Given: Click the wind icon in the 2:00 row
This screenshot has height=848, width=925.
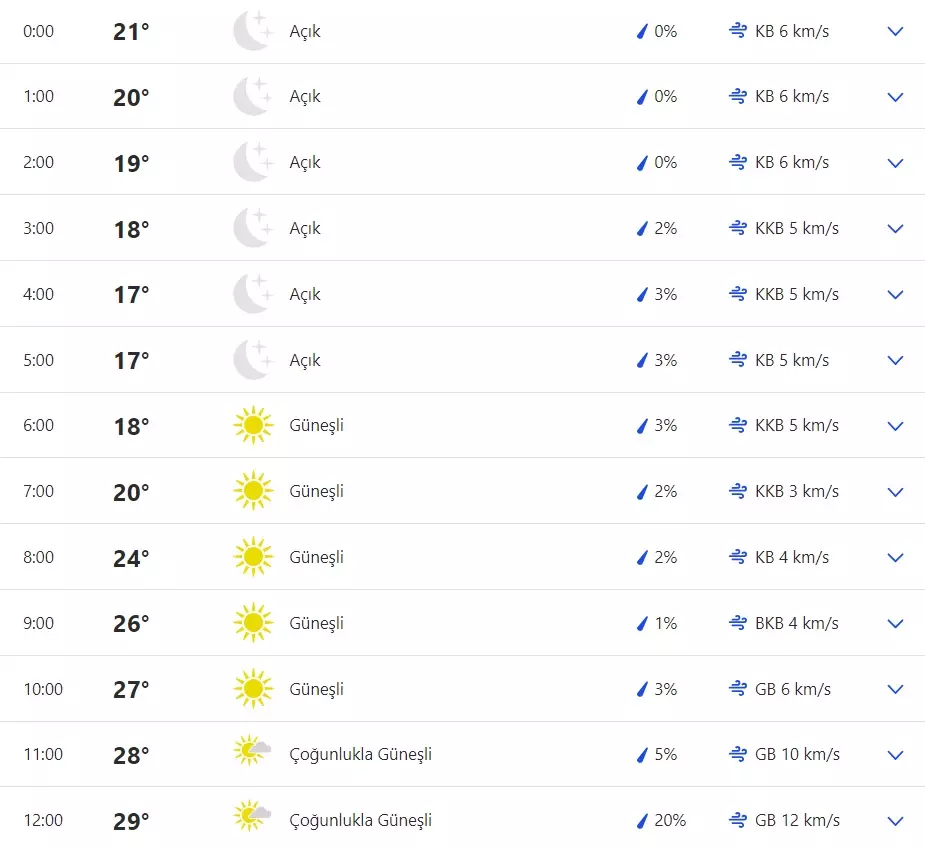Looking at the screenshot, I should [738, 162].
